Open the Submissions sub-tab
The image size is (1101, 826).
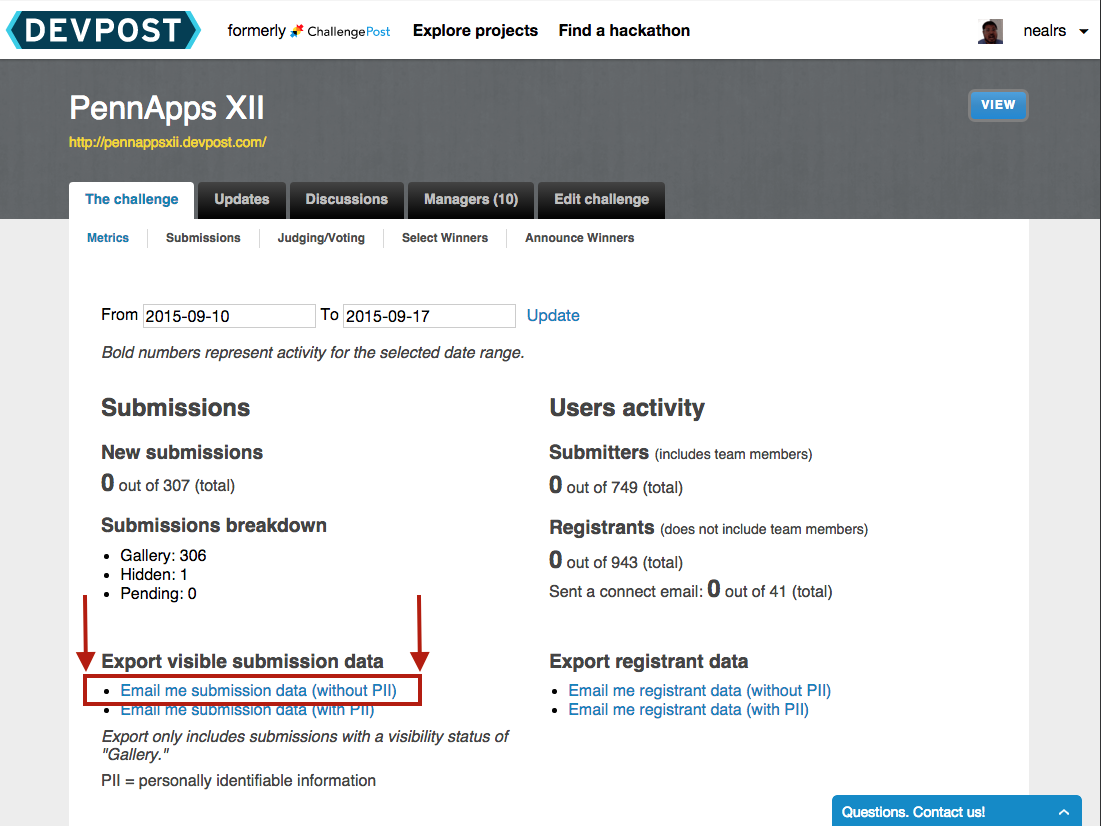click(203, 238)
